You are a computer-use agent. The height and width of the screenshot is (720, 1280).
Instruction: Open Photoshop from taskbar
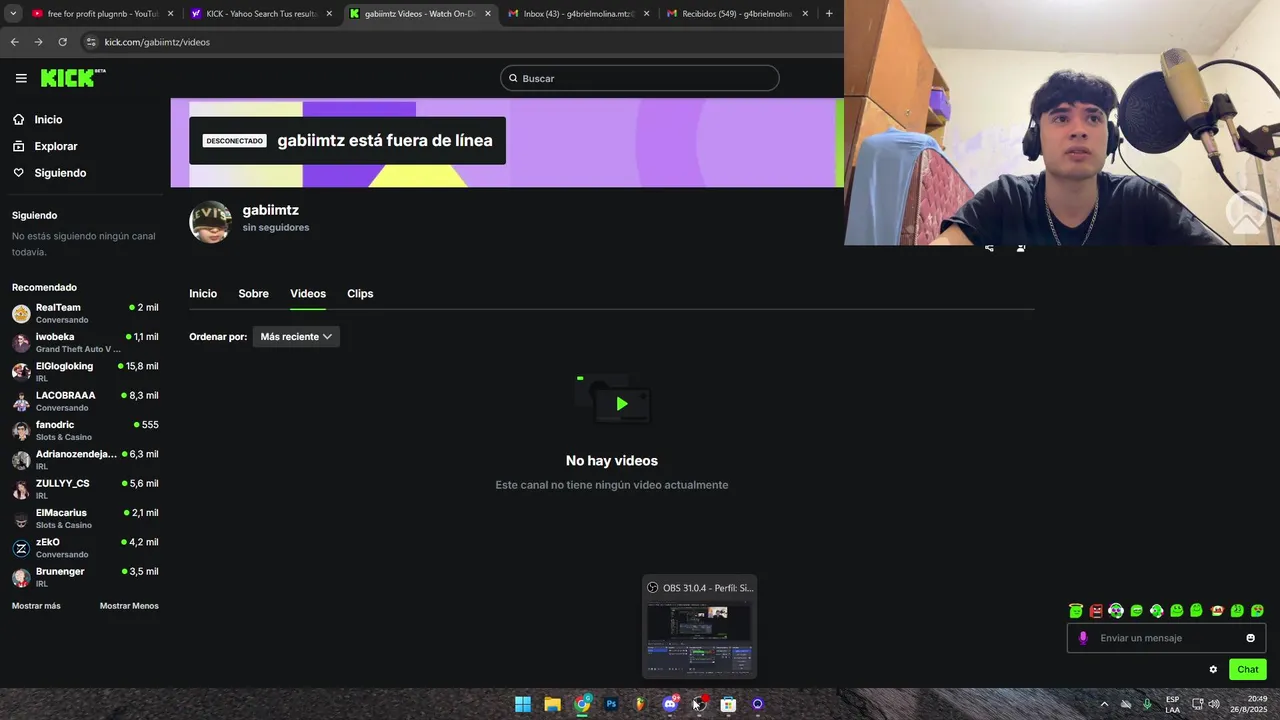[x=611, y=704]
